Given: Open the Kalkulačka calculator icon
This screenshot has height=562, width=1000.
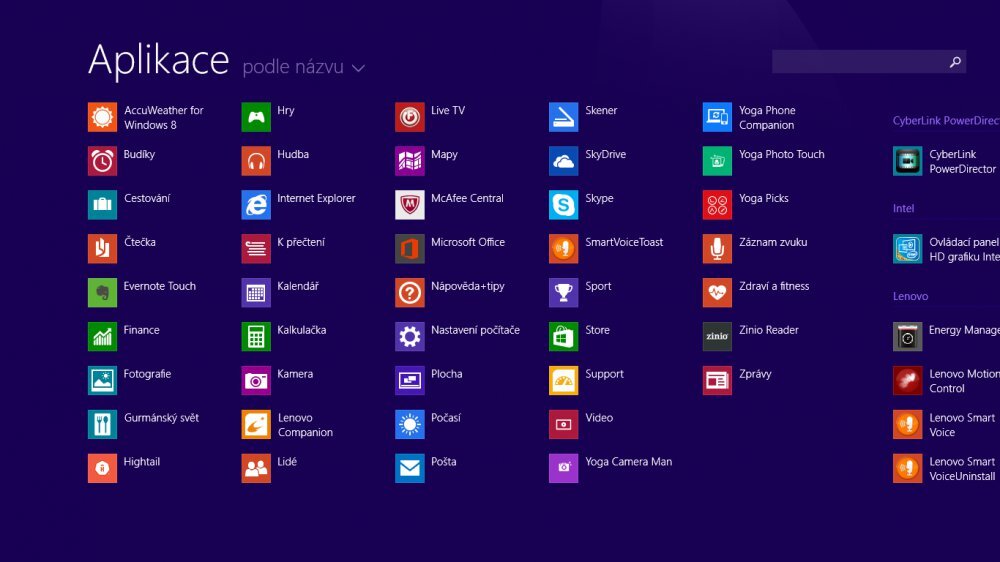Looking at the screenshot, I should pyautogui.click(x=256, y=337).
